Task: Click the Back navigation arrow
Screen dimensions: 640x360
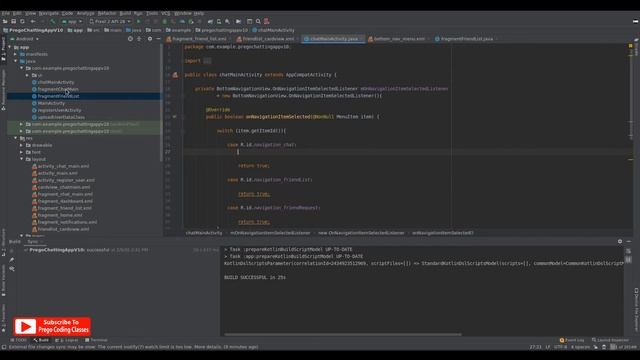Action: point(33,21)
